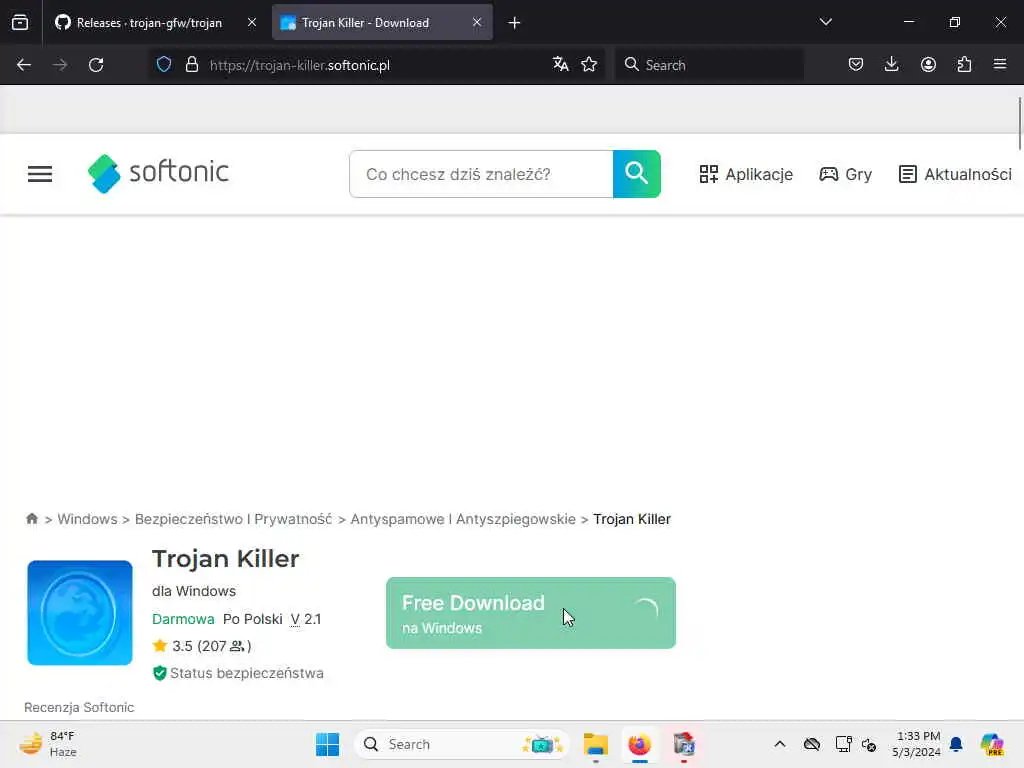
Task: Click the Firefox Search box
Action: click(709, 65)
